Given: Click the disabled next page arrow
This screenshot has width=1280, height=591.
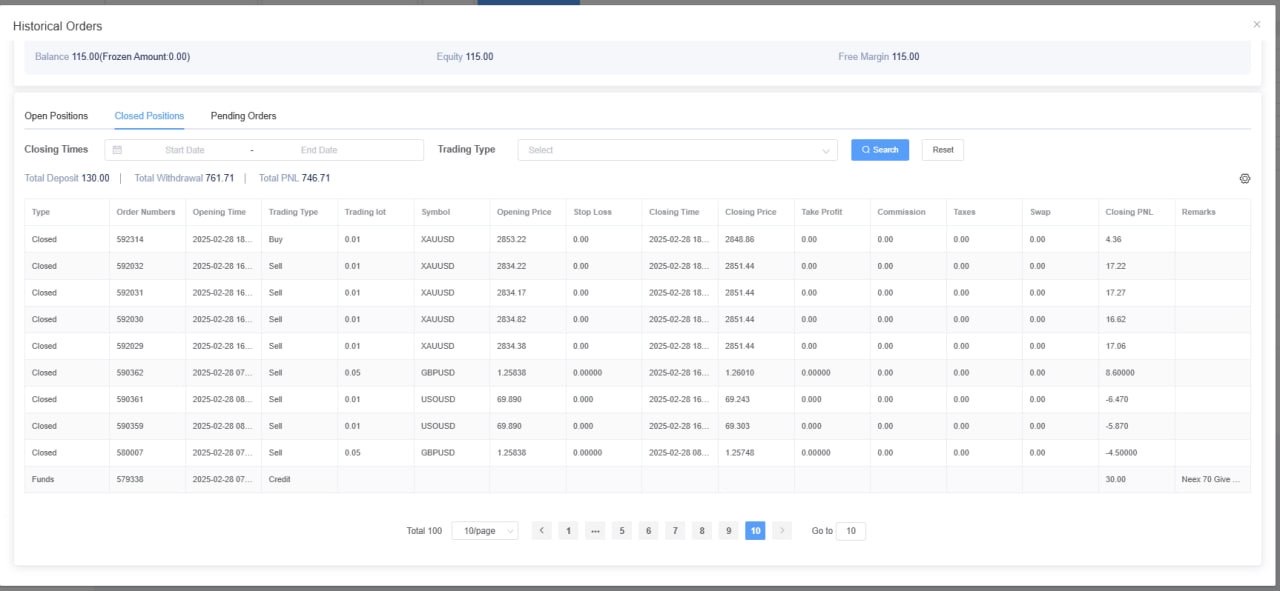Looking at the screenshot, I should (782, 531).
